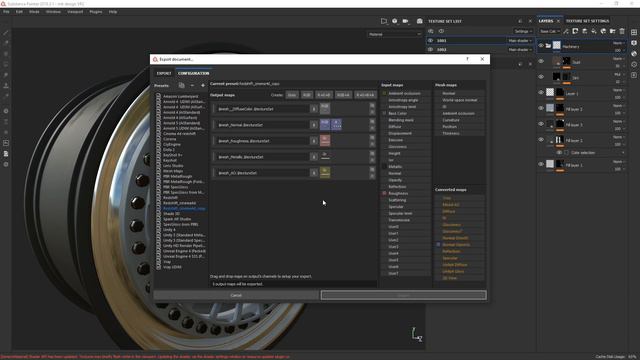
Task: Select the Amazon Lumberyard preset
Action: click(180, 96)
